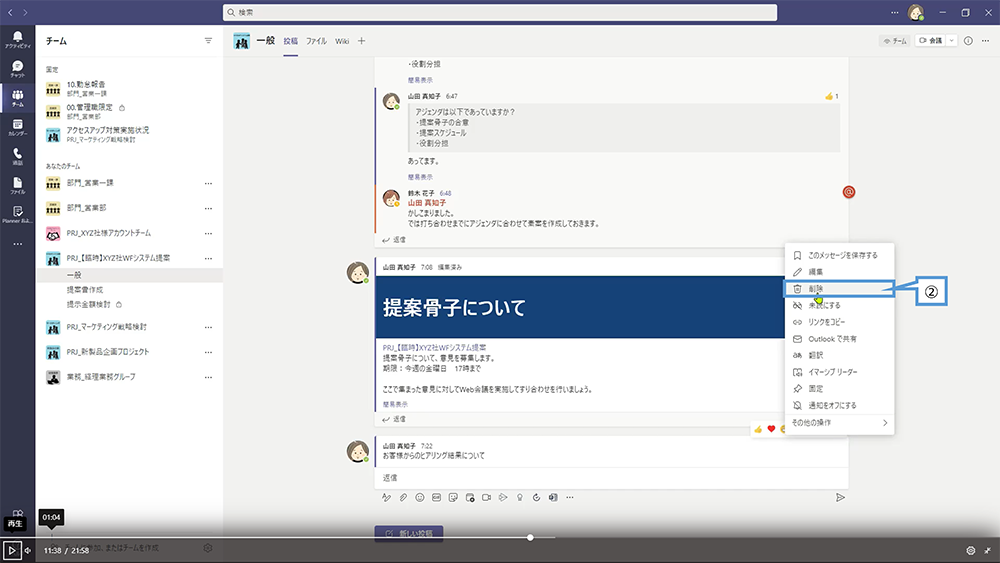Move the video progress slider handle
Screen dimensions: 1000x563
click(530, 537)
